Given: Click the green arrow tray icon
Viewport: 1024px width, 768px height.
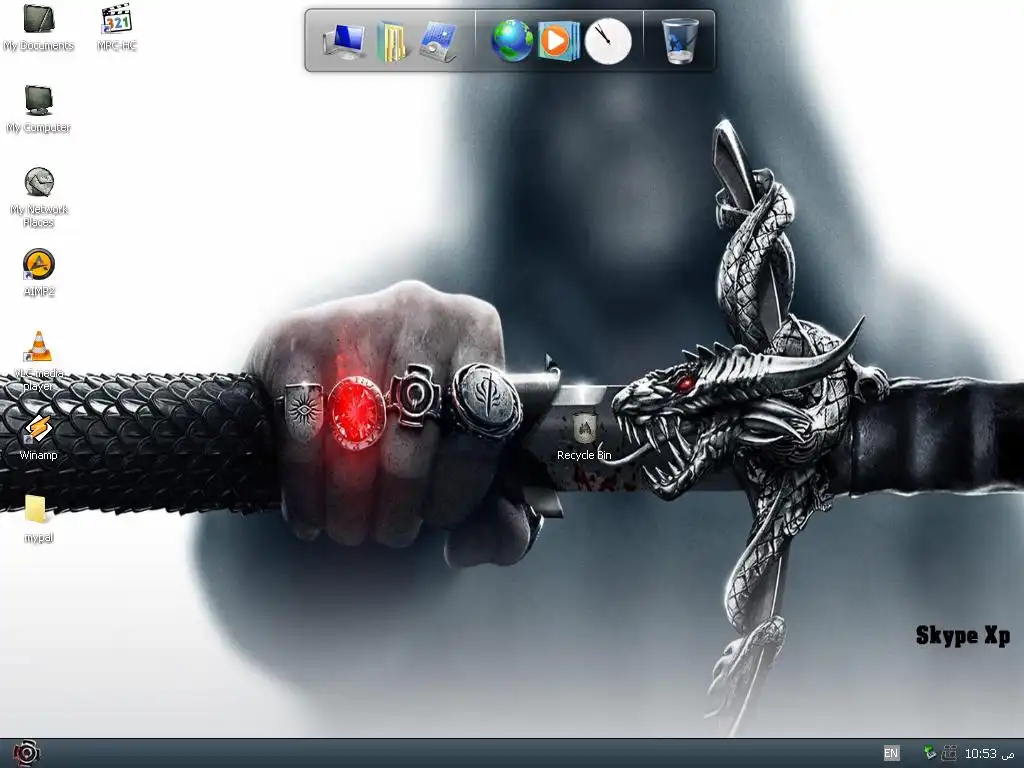Looking at the screenshot, I should [x=929, y=753].
